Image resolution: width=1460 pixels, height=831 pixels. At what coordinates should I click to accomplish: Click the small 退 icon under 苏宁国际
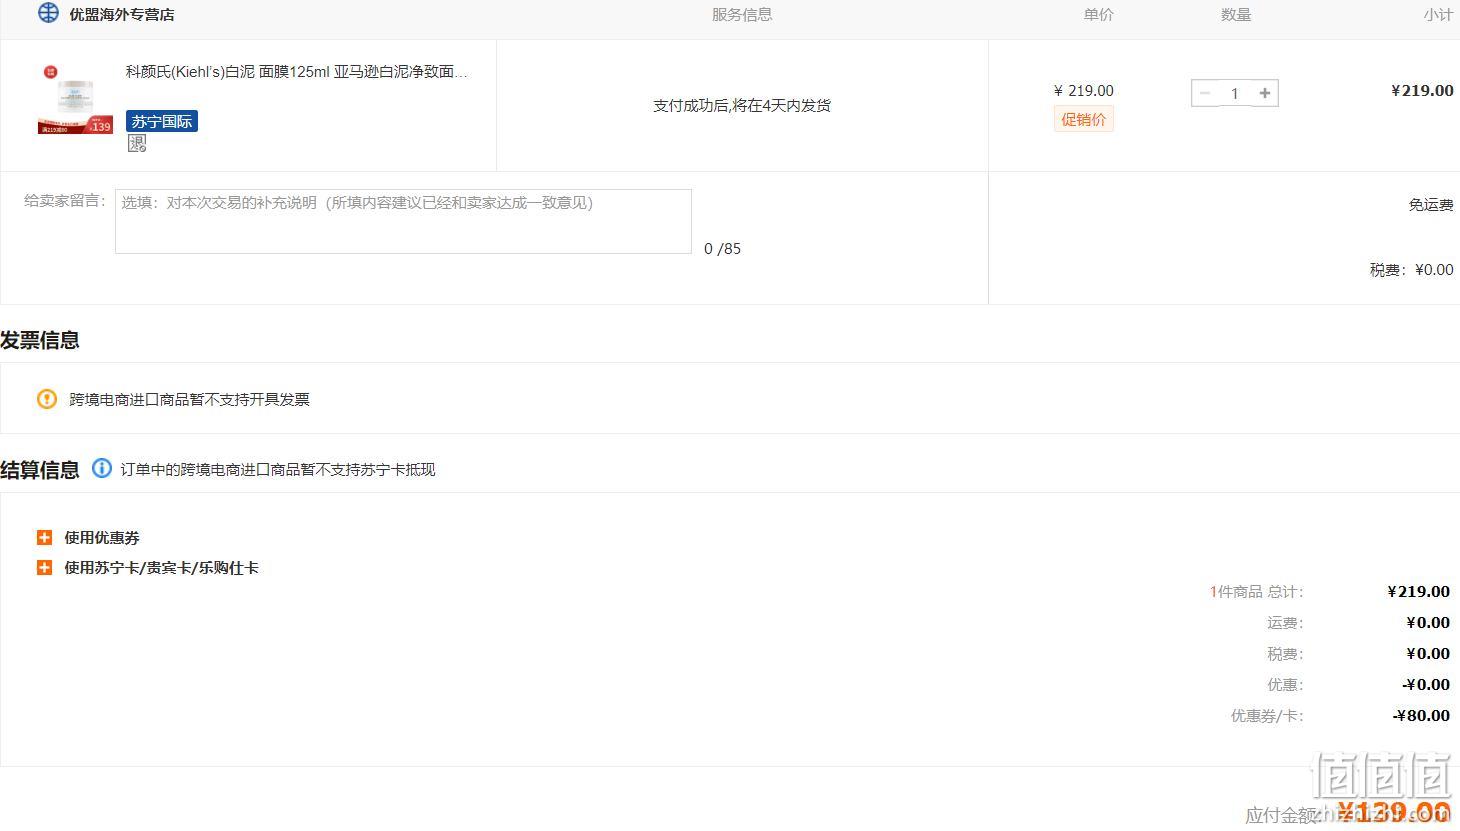tap(137, 144)
